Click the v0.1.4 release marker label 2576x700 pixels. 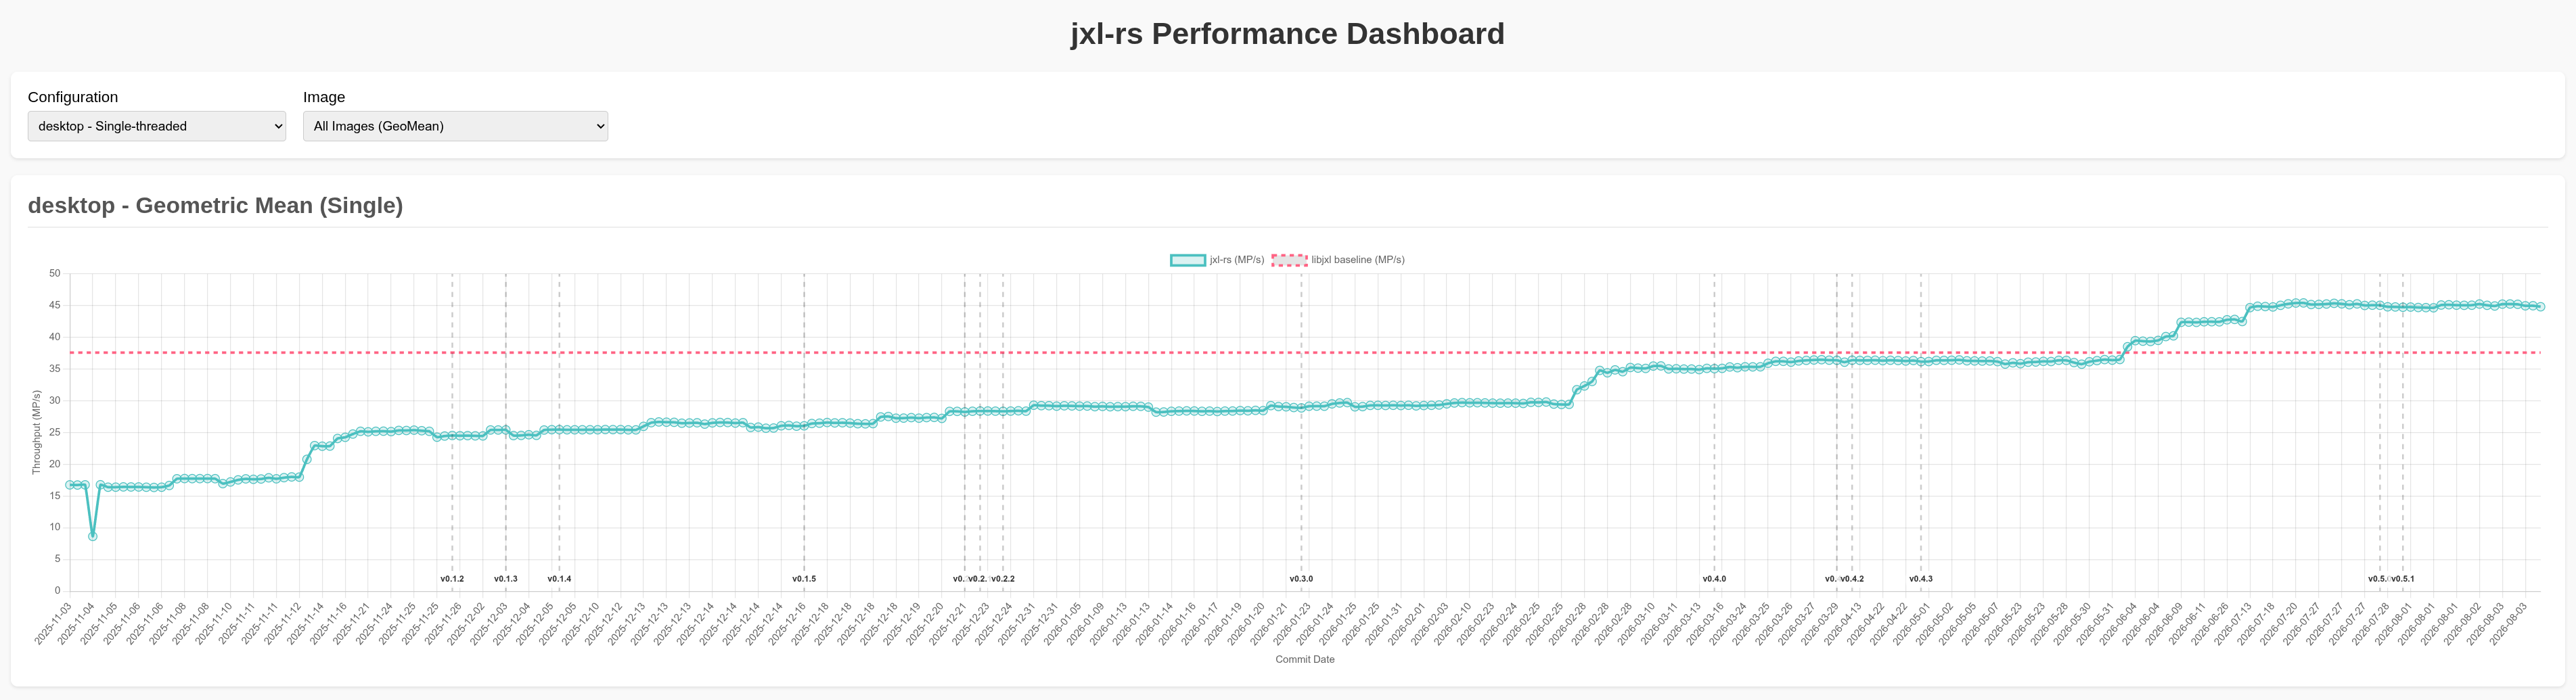pos(559,579)
